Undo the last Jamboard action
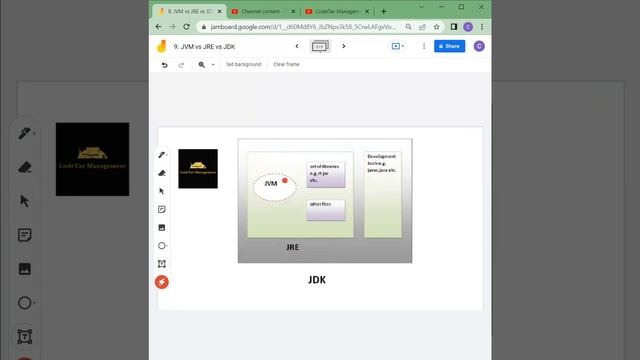Viewport: 640px width, 360px height. [164, 64]
